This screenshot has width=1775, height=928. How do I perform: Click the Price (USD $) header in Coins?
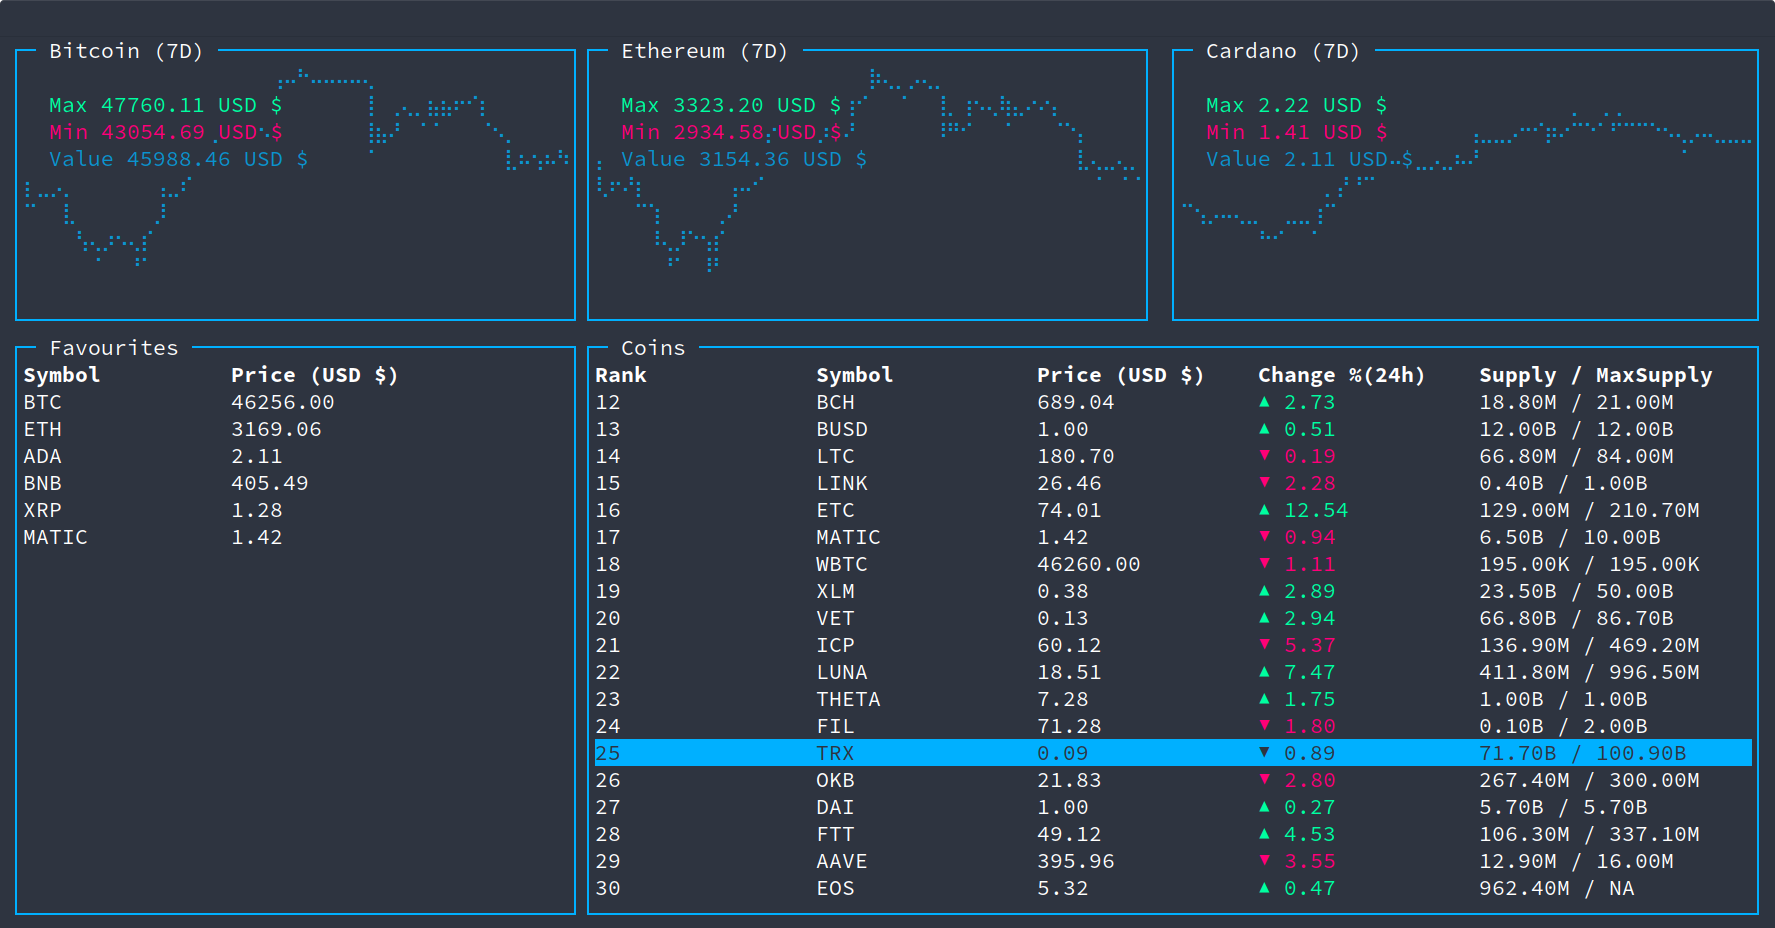[1120, 375]
